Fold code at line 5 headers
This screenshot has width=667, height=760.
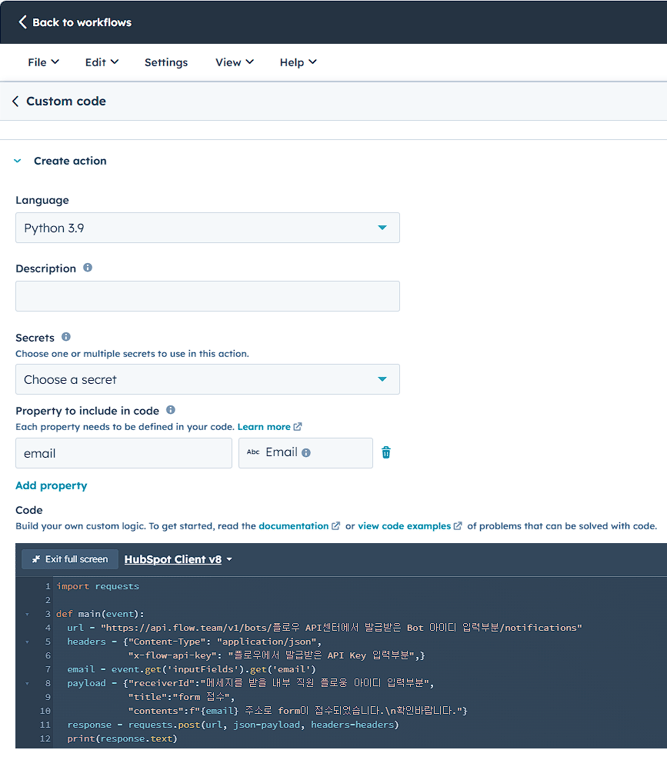(x=27, y=642)
